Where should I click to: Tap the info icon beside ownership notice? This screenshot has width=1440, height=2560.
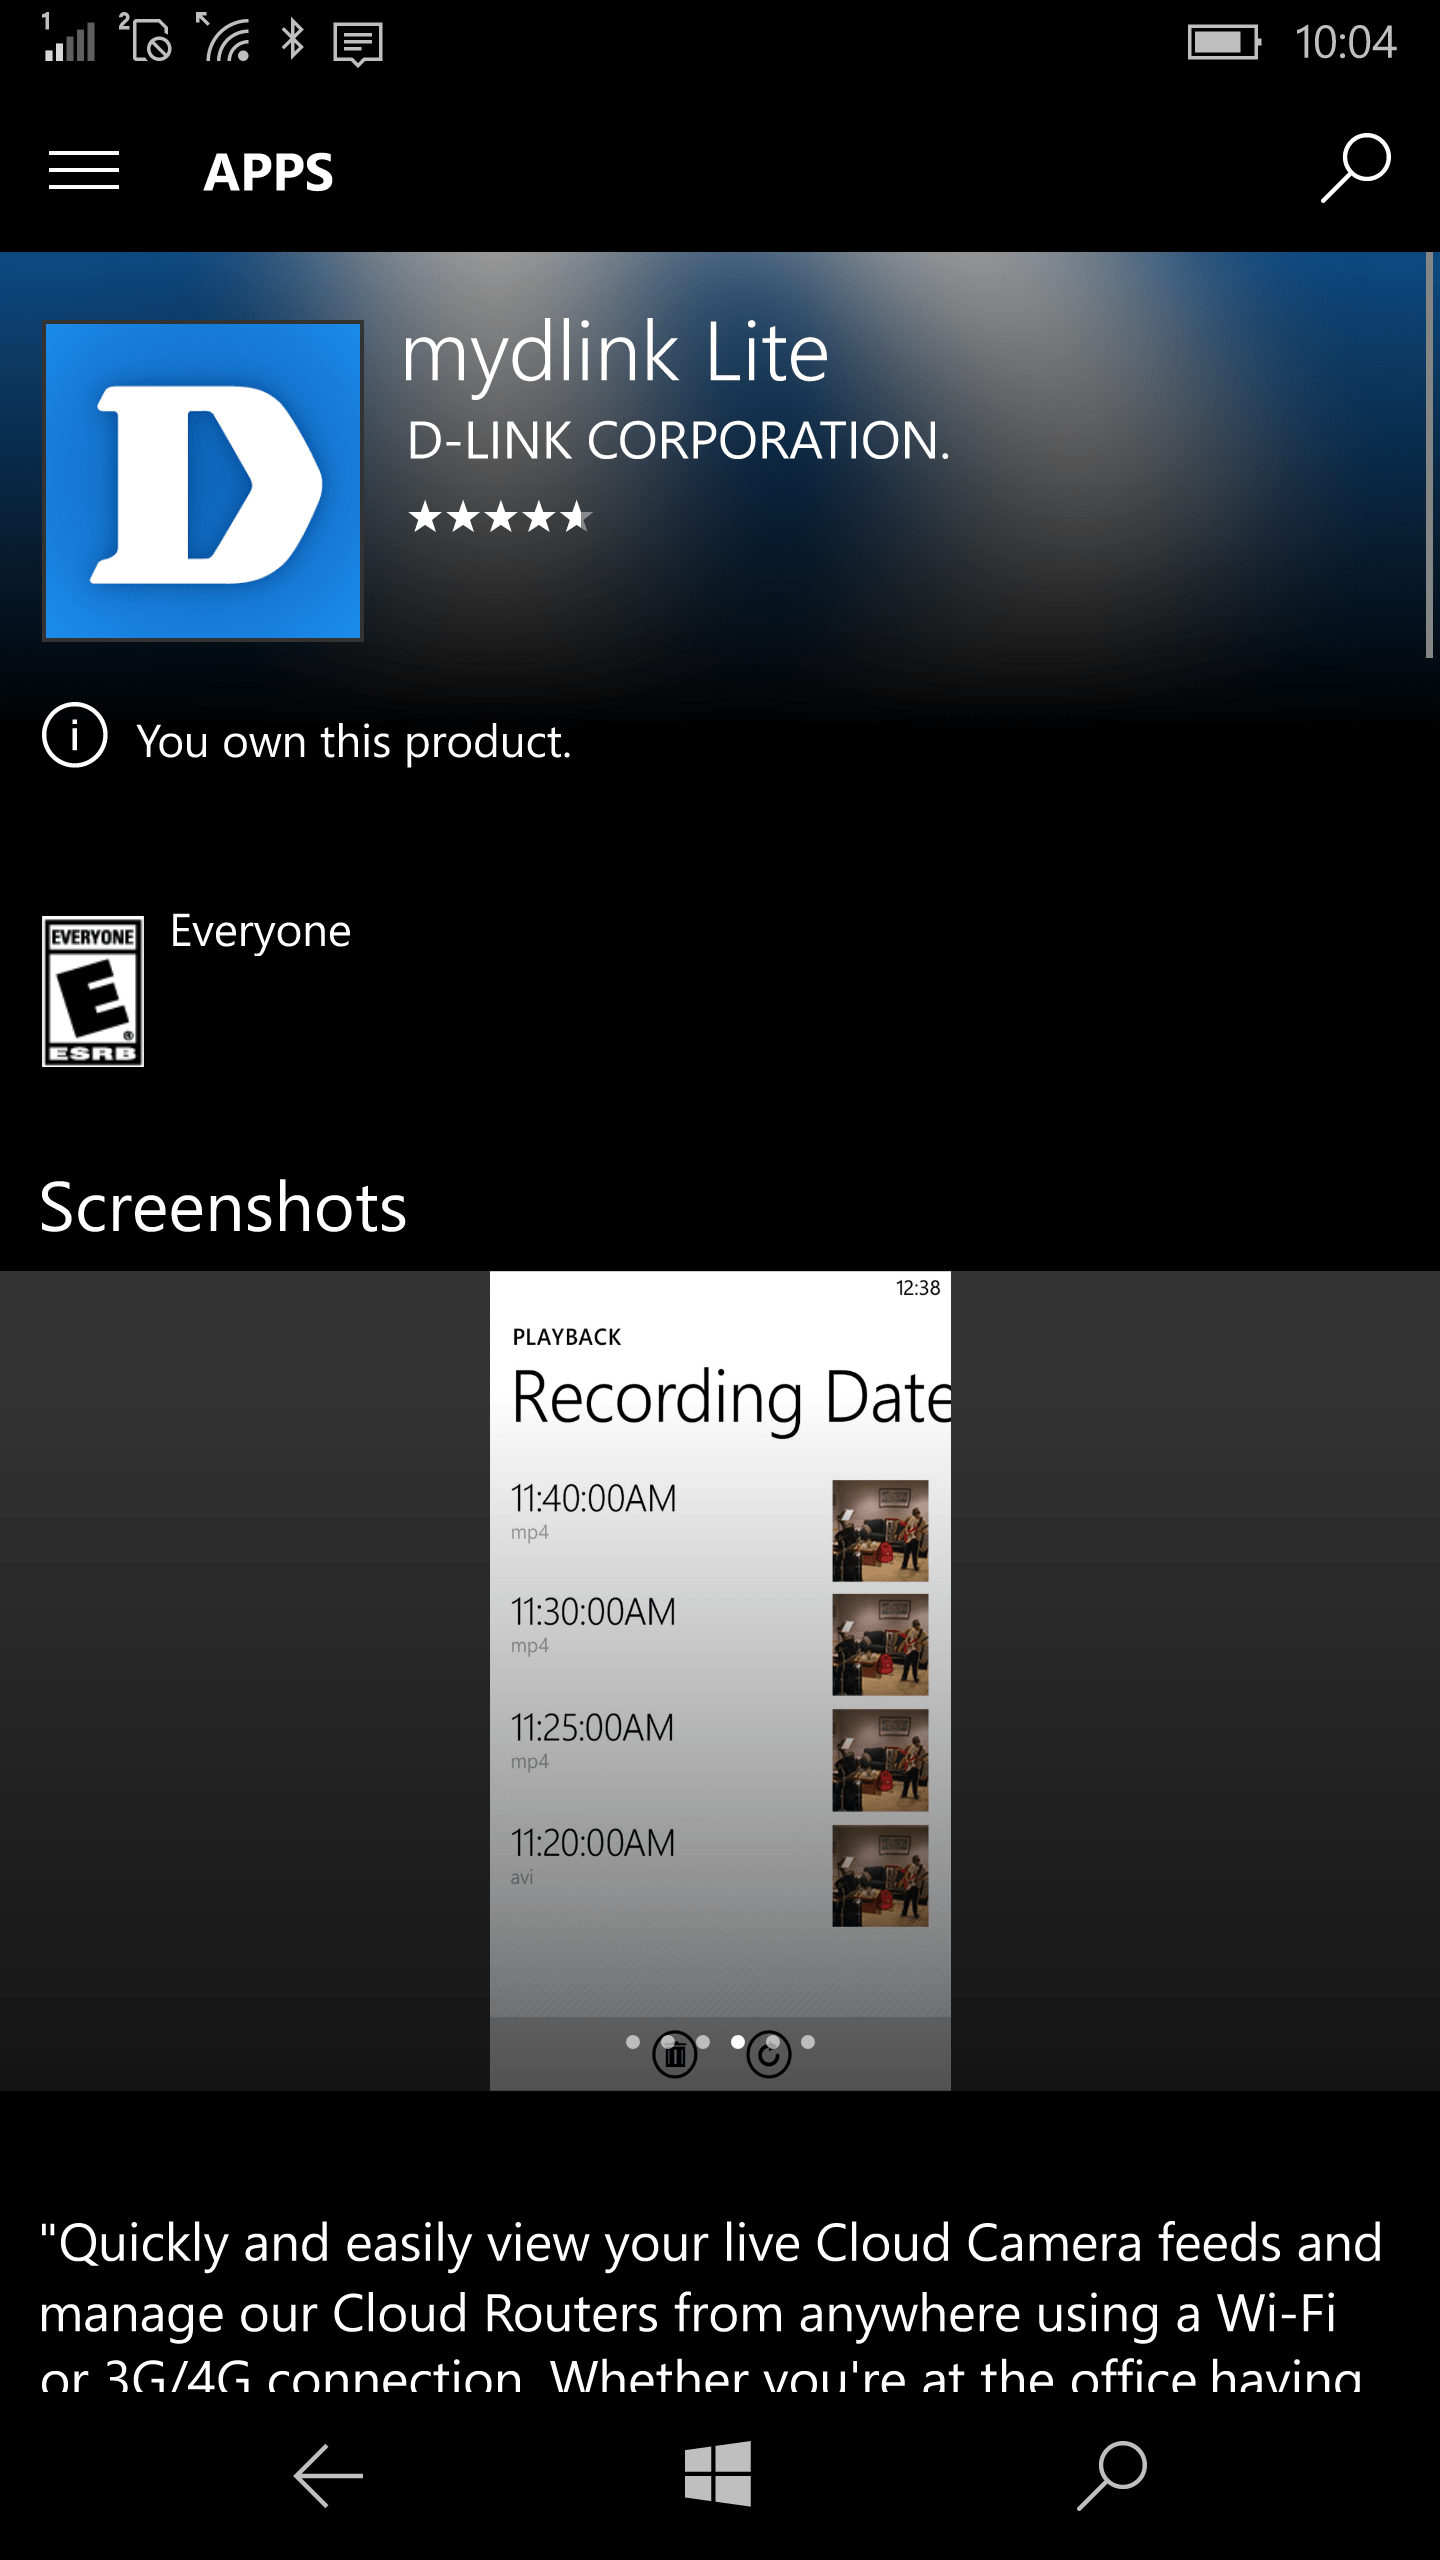(x=75, y=735)
